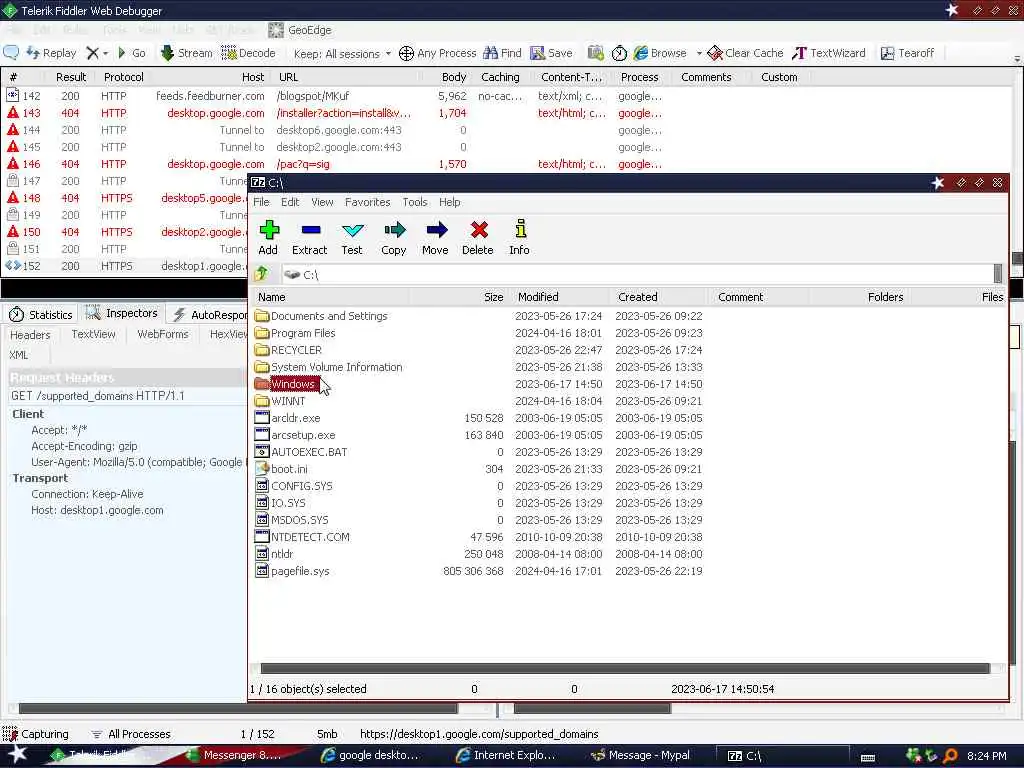Open Keep: All sessions dropdown
The height and width of the screenshot is (768, 1024).
[x=342, y=54]
